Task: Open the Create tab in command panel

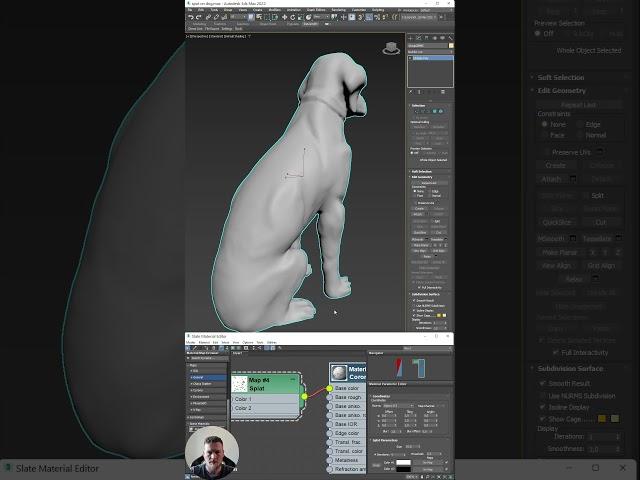Action: [411, 38]
